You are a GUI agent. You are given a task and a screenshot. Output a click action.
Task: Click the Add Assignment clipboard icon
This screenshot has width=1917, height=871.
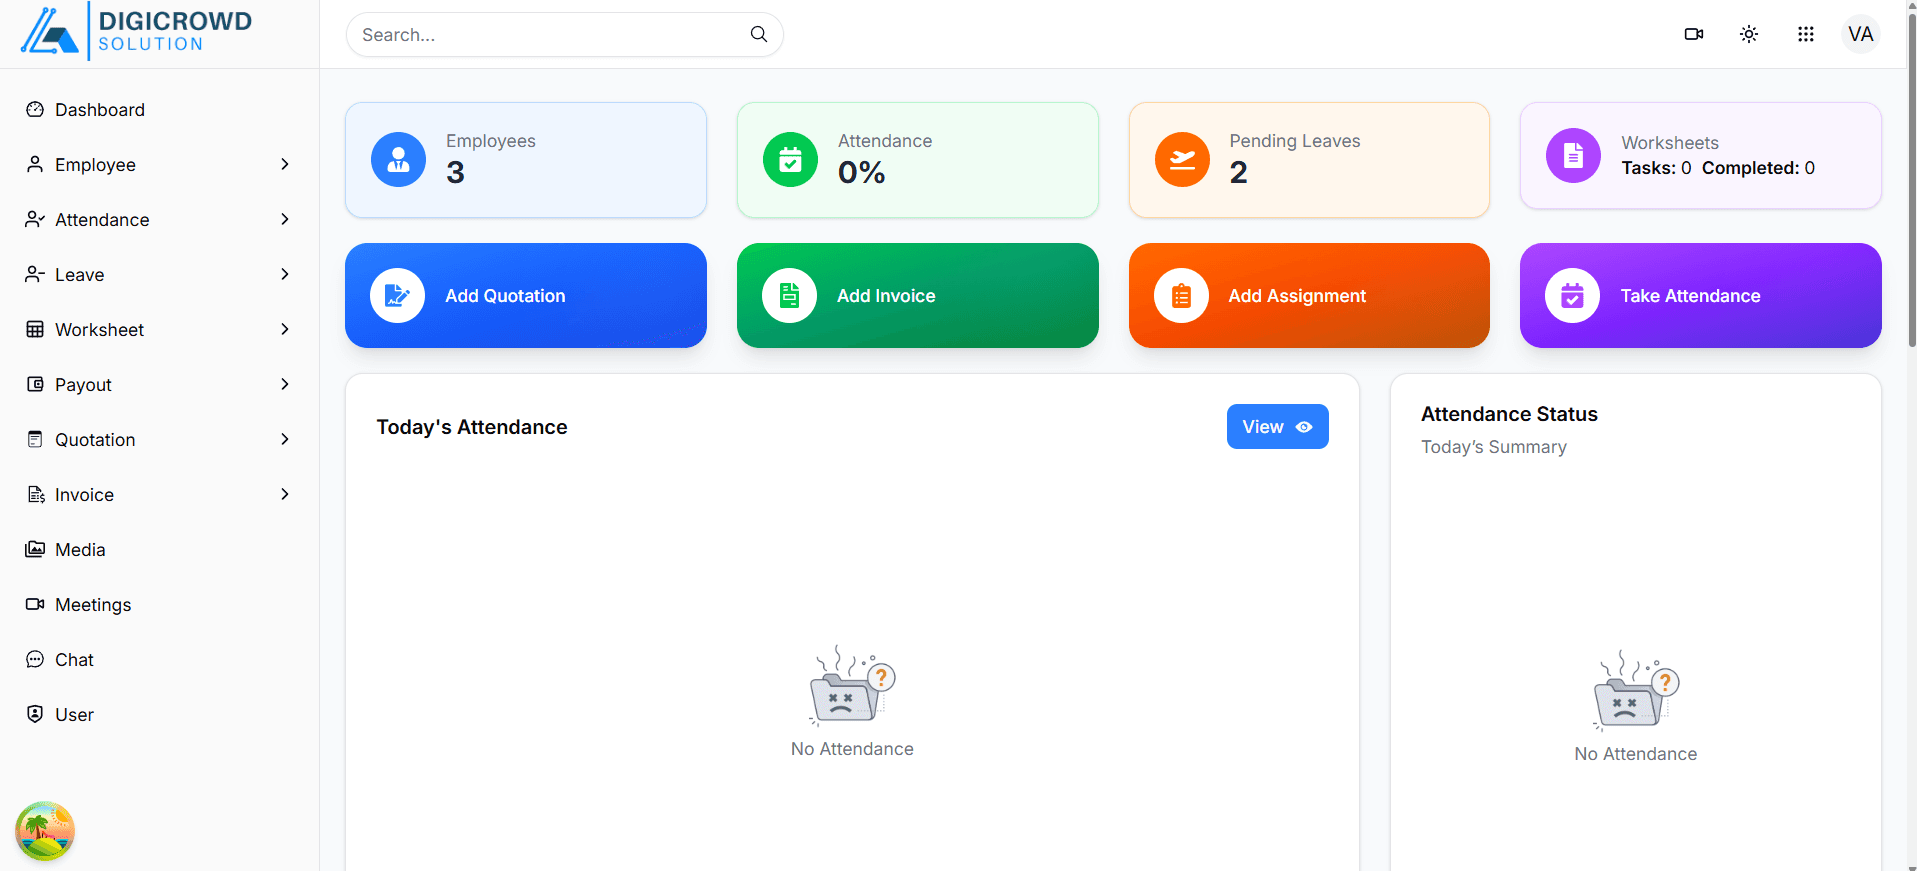[x=1181, y=296]
